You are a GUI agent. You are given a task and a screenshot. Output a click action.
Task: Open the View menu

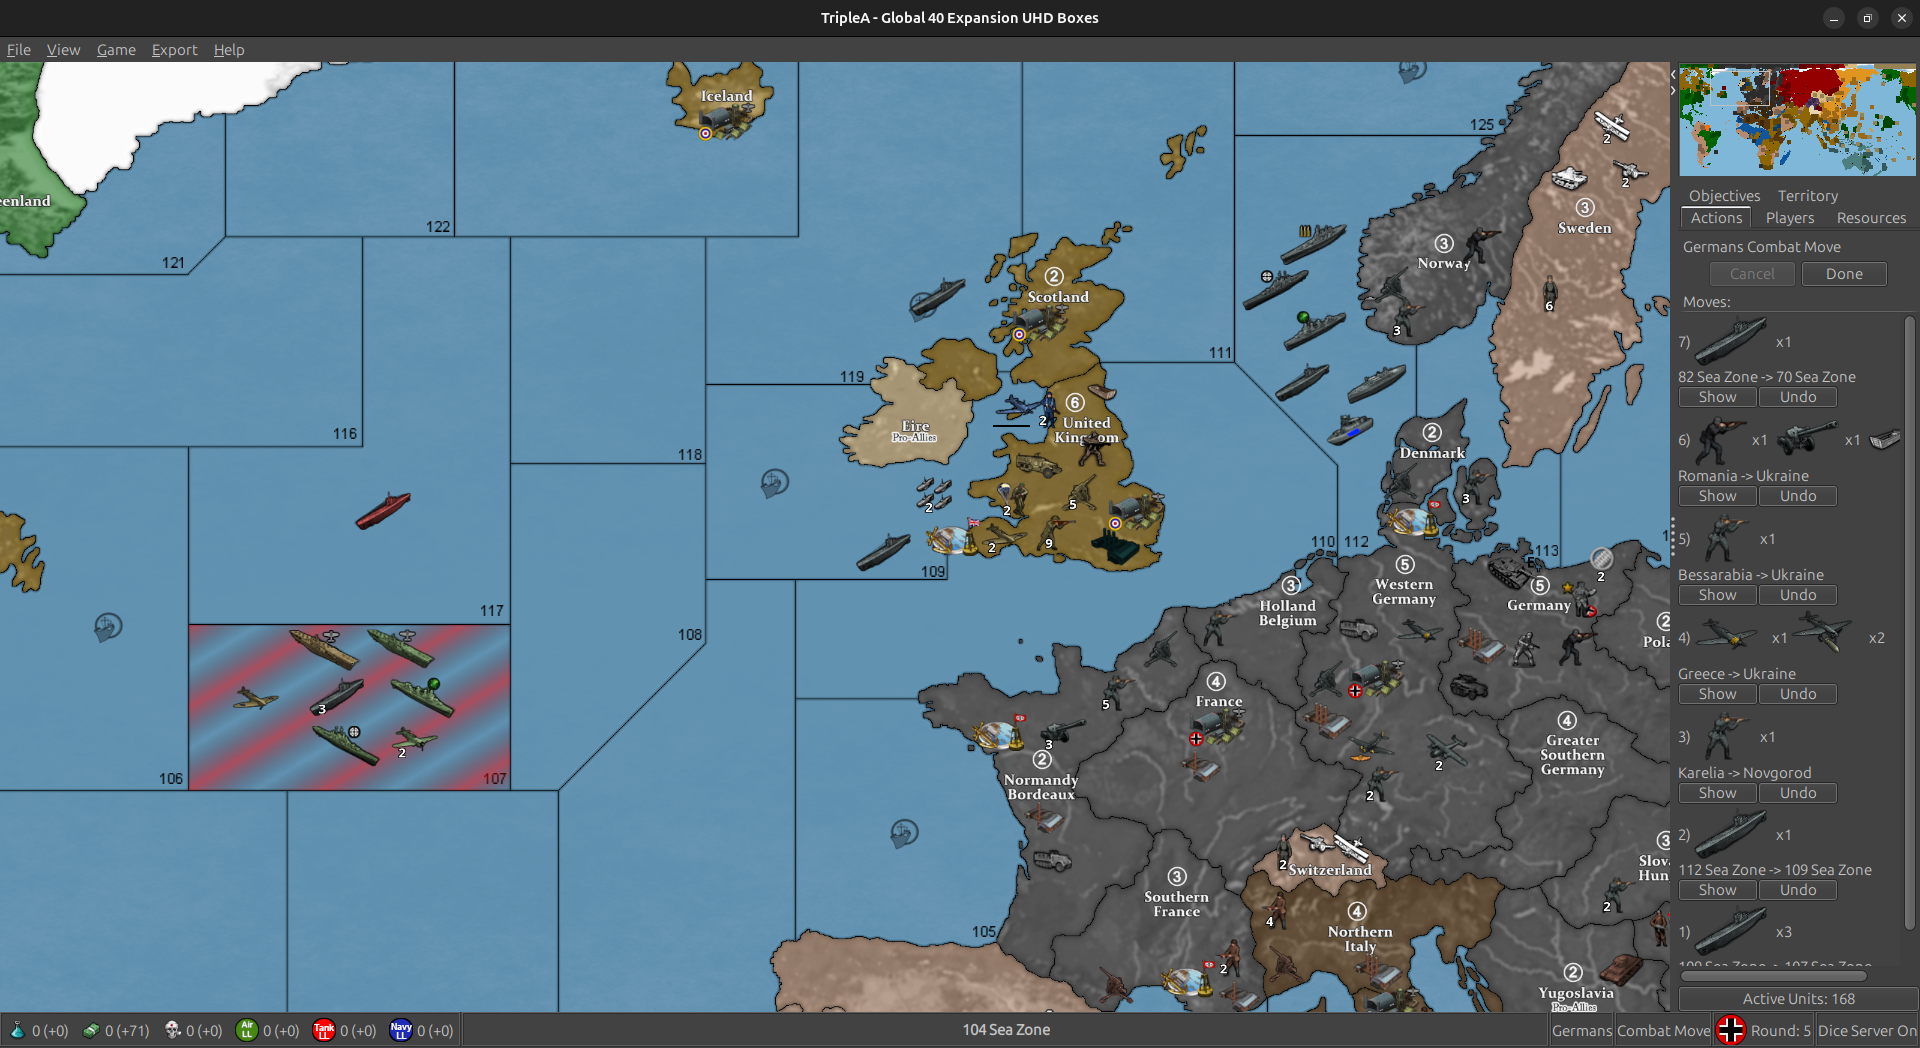click(x=63, y=50)
